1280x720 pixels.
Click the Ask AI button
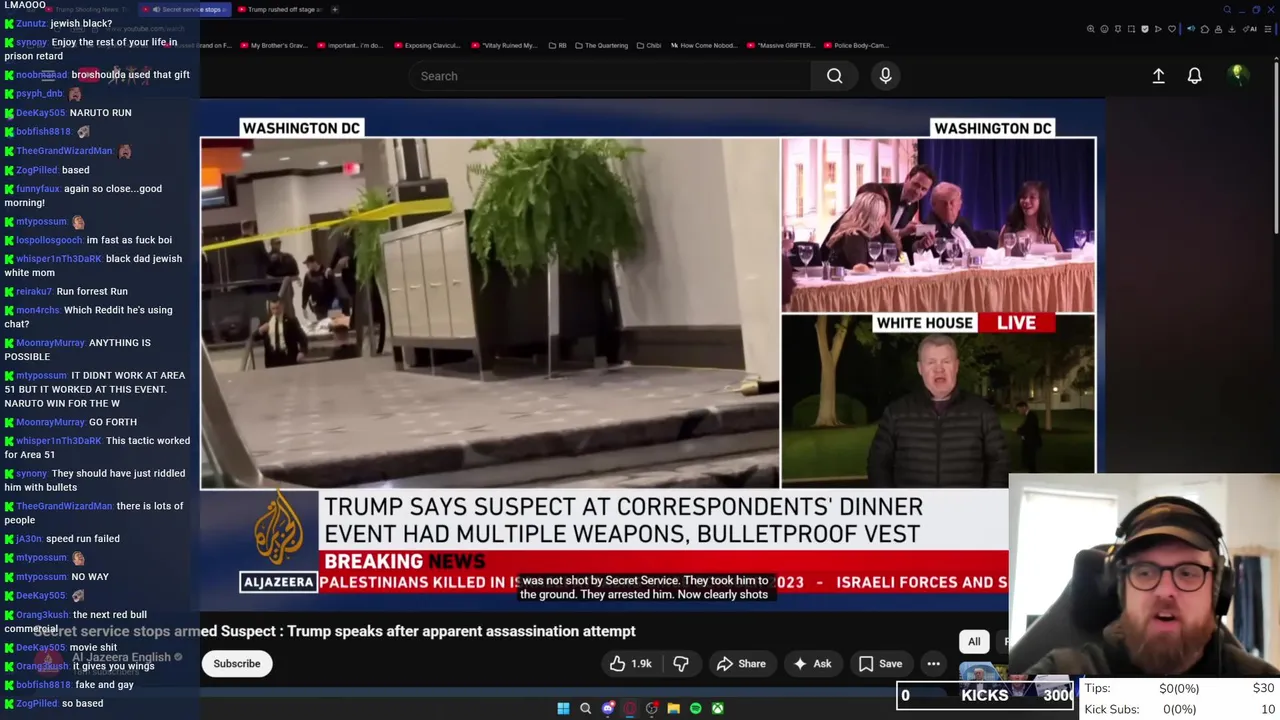click(x=812, y=664)
